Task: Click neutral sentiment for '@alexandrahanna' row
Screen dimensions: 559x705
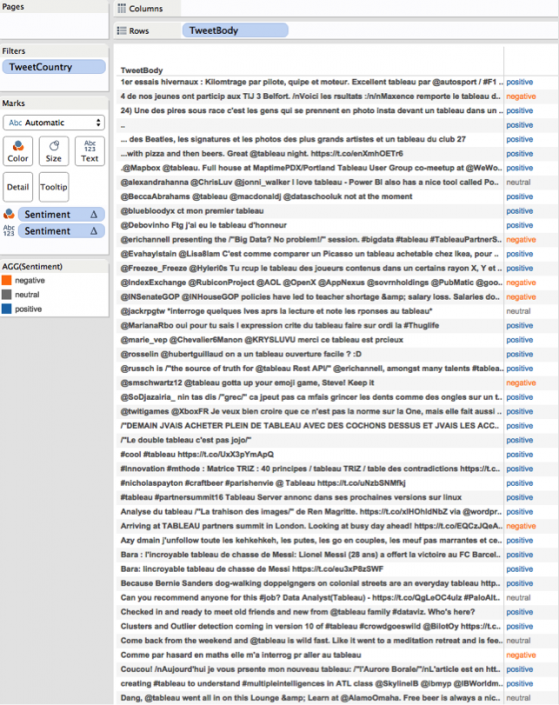Action: click(518, 182)
